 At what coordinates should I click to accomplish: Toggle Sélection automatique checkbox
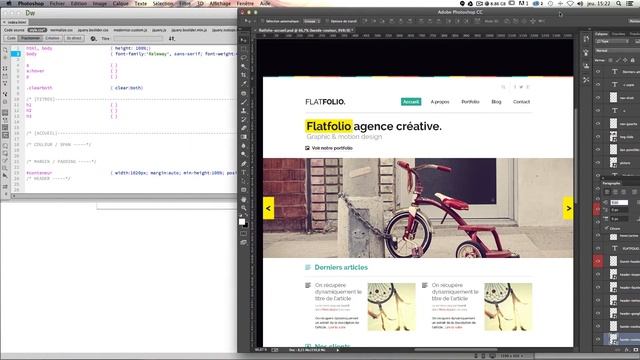point(262,21)
